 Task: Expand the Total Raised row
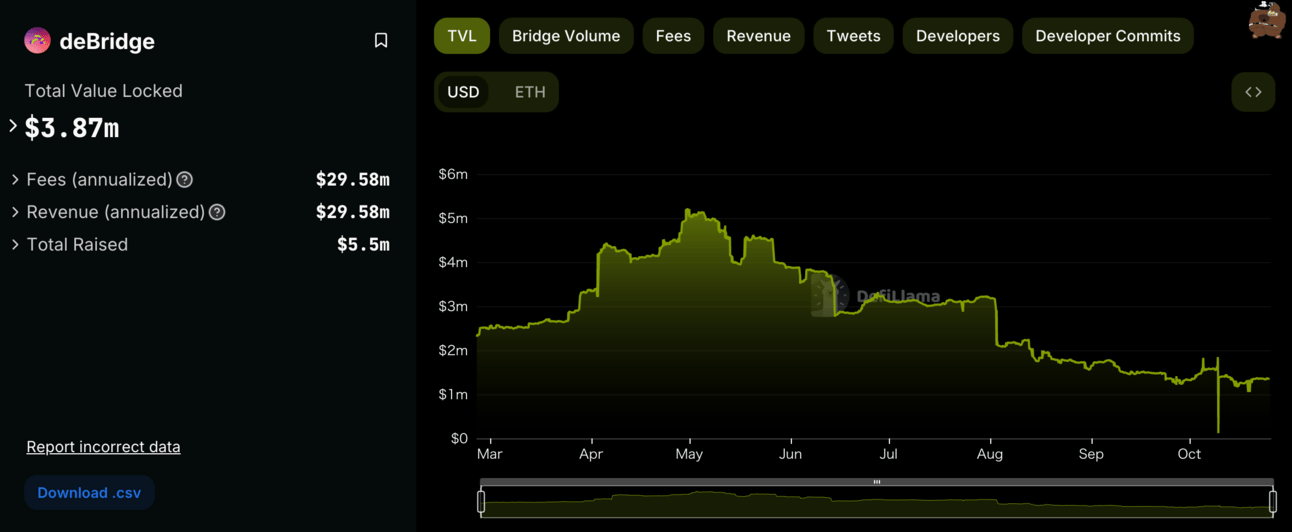click(x=15, y=244)
